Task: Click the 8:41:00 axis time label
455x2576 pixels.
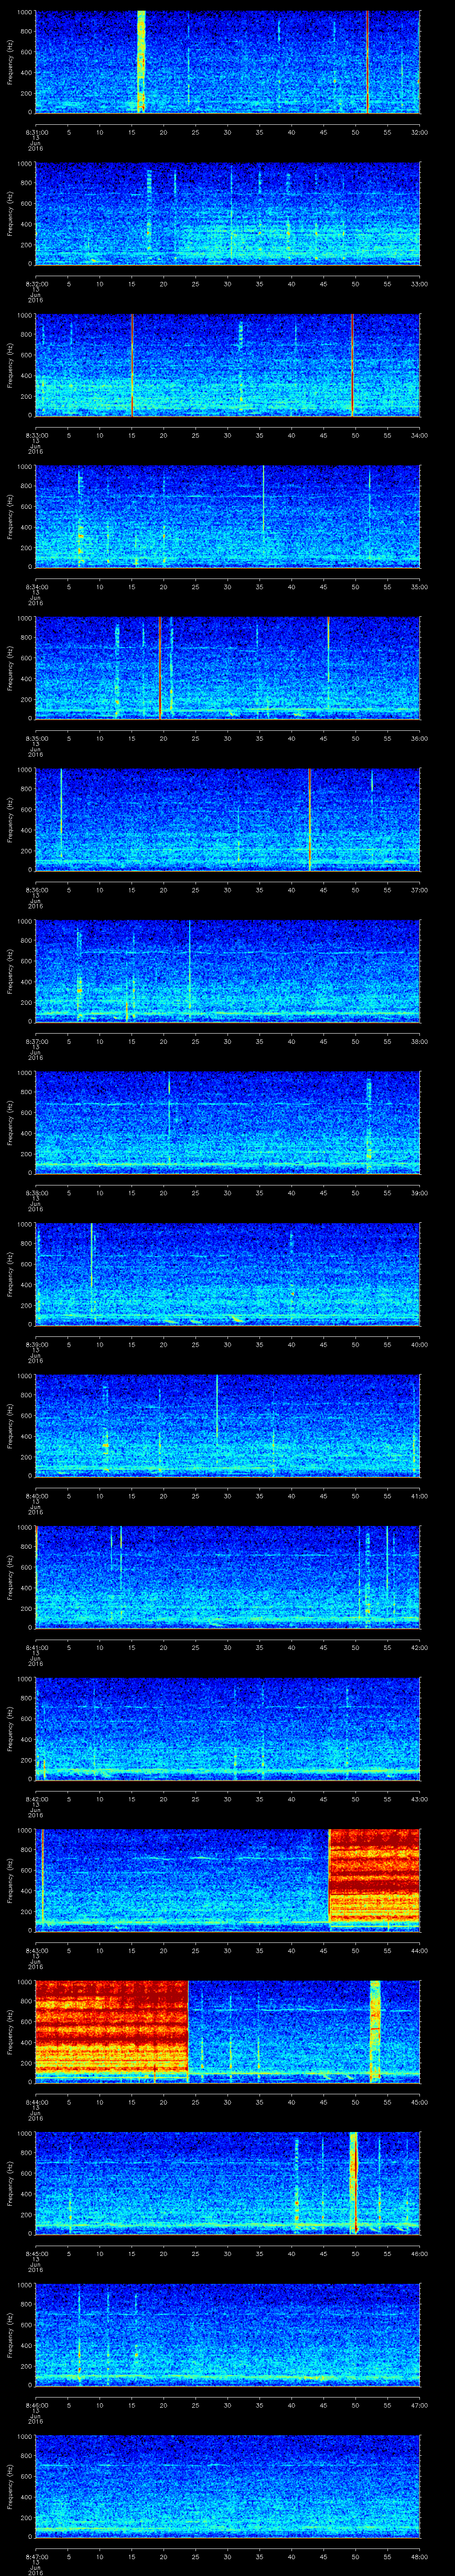Action: point(36,1647)
